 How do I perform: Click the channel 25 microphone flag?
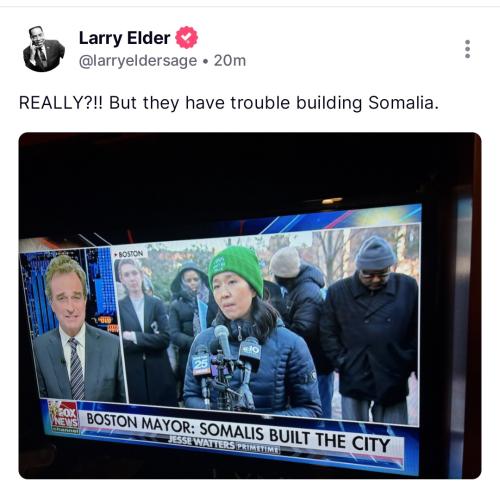click(201, 363)
